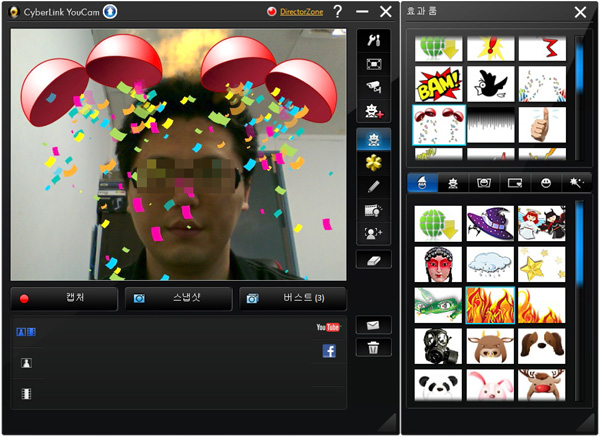Select the purple witch hat gadget
Viewport: 600px width, 437px height.
pos(490,223)
